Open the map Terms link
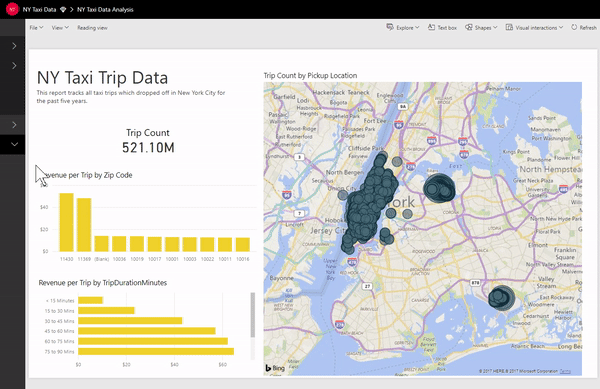This screenshot has height=389, width=600. point(565,371)
